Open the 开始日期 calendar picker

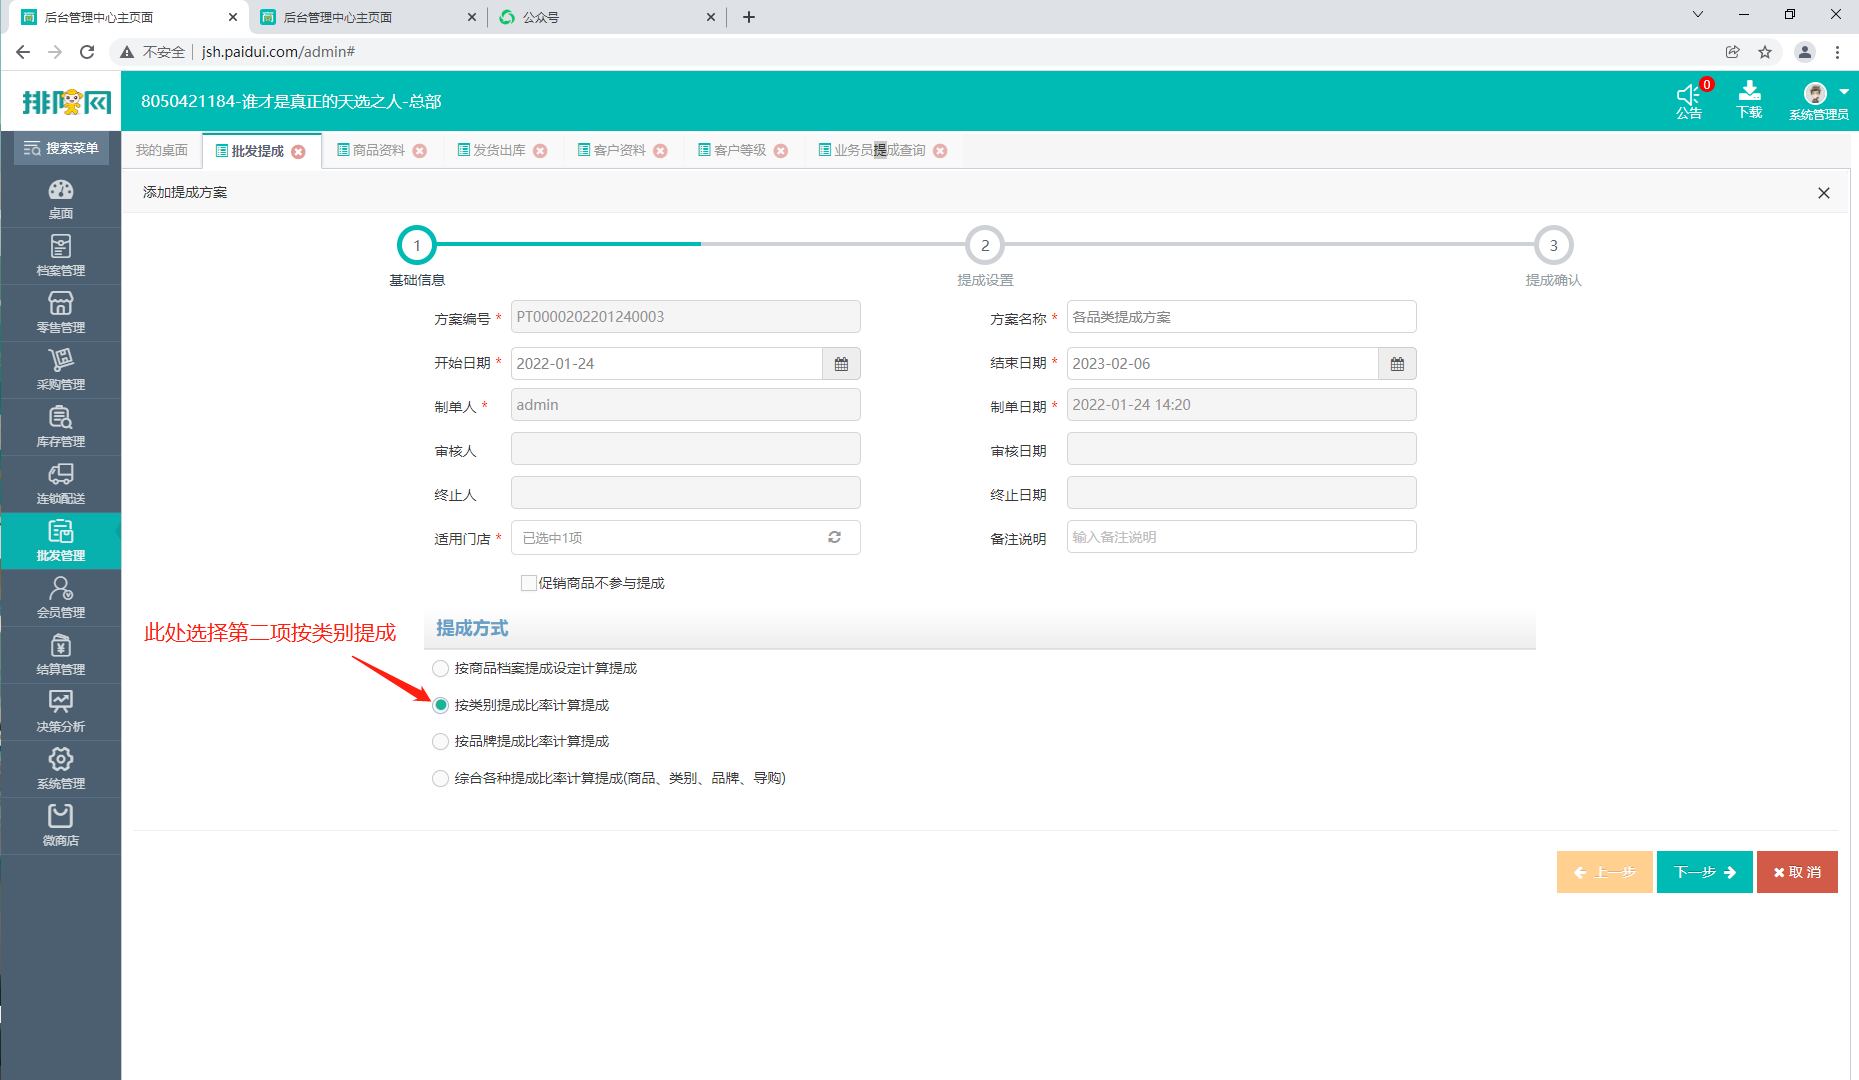841,364
